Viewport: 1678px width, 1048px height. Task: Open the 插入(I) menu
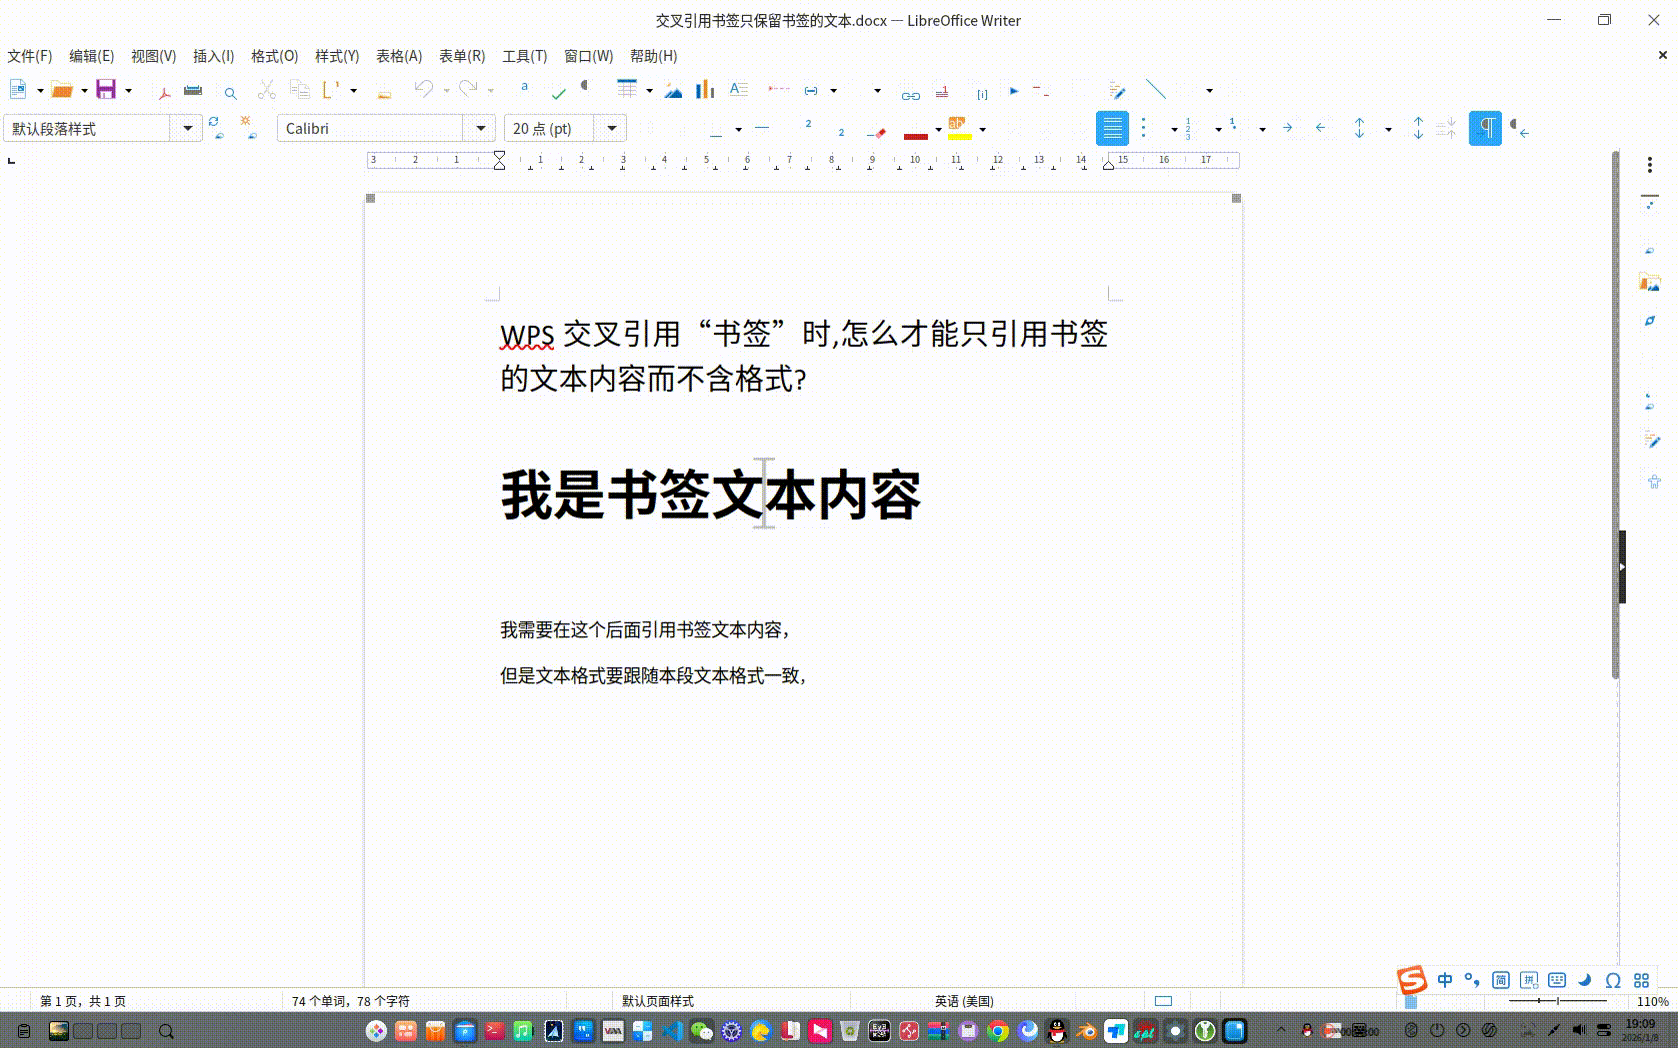213,56
